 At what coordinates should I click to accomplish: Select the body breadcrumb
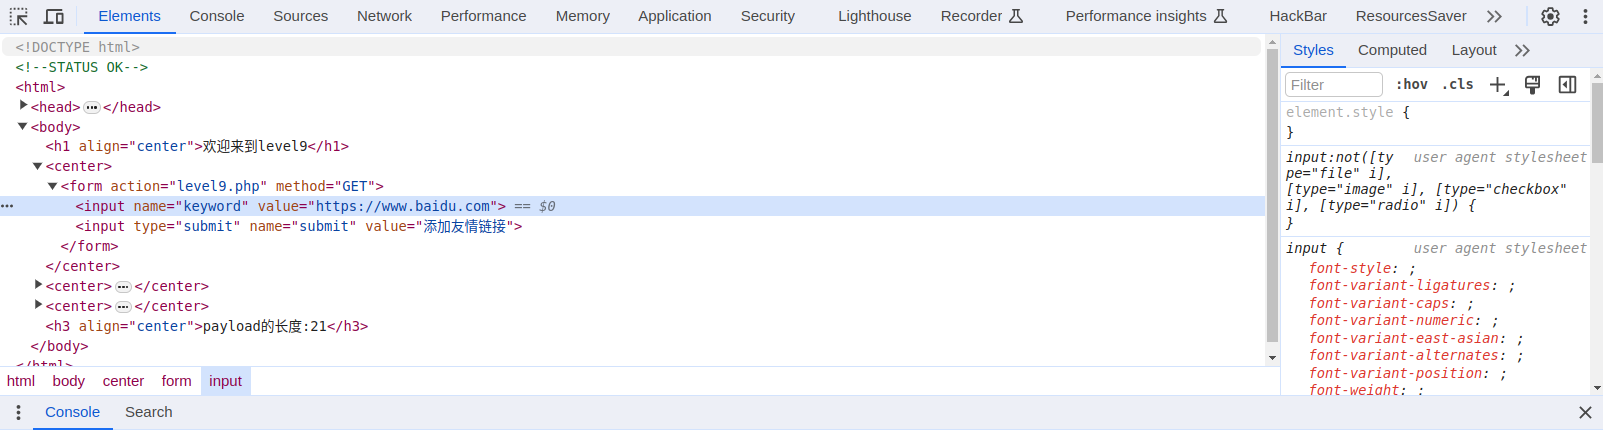click(69, 381)
